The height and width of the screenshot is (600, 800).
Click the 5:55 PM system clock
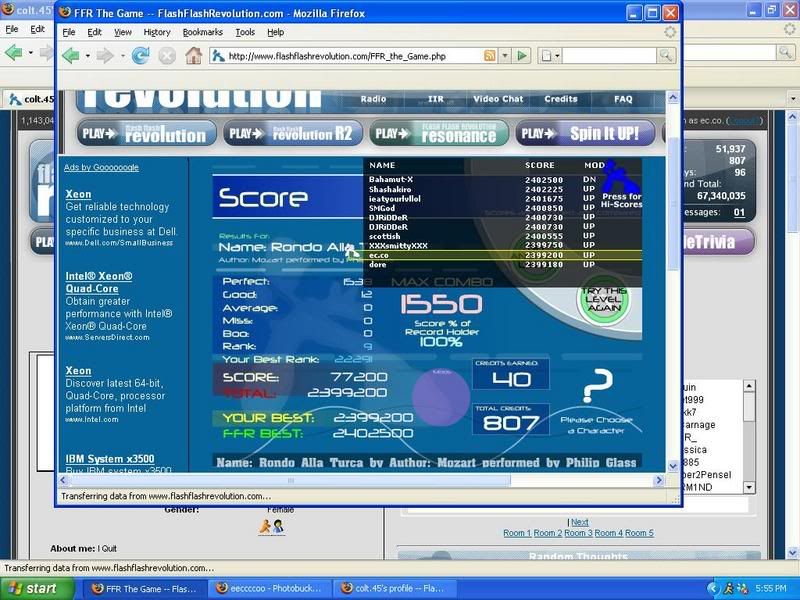coord(771,589)
